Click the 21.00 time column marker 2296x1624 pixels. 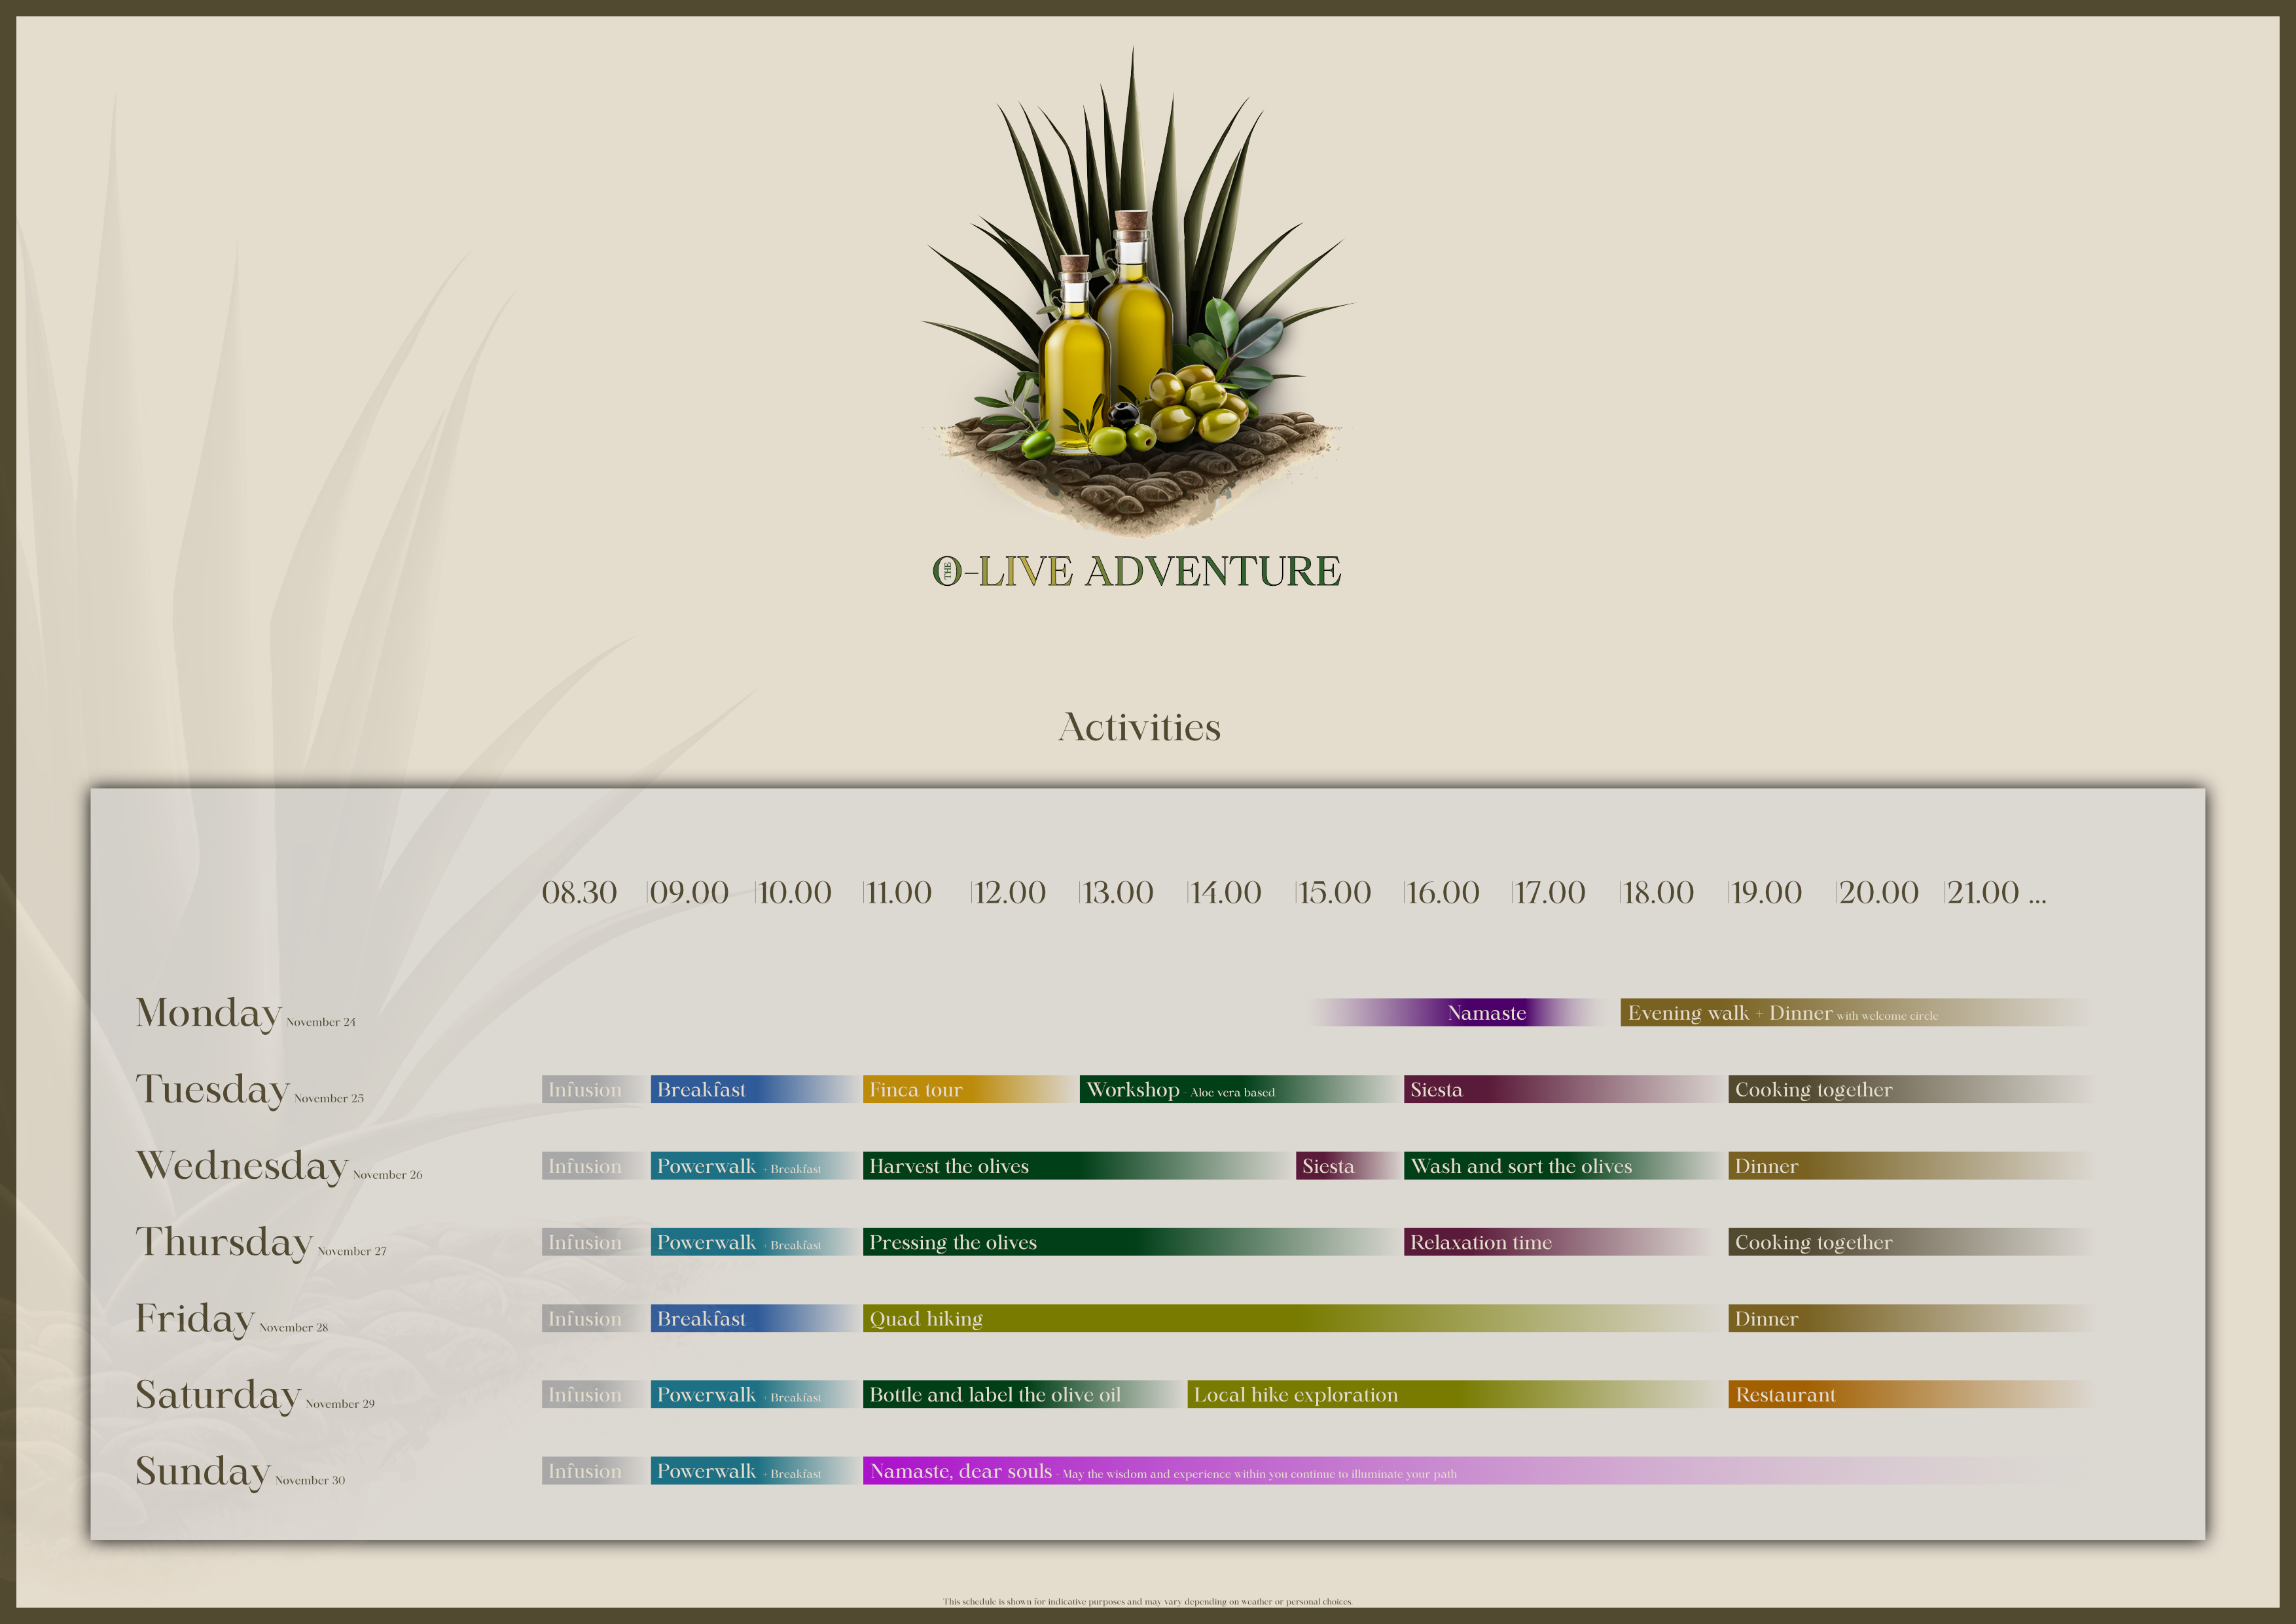click(1985, 893)
